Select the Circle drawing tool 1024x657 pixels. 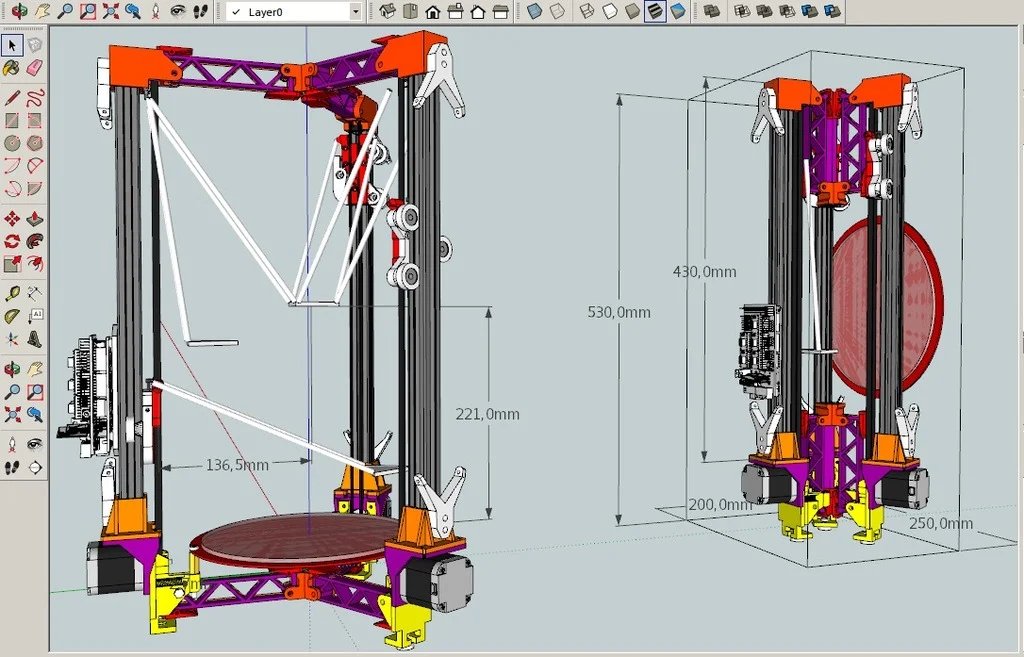coord(11,142)
